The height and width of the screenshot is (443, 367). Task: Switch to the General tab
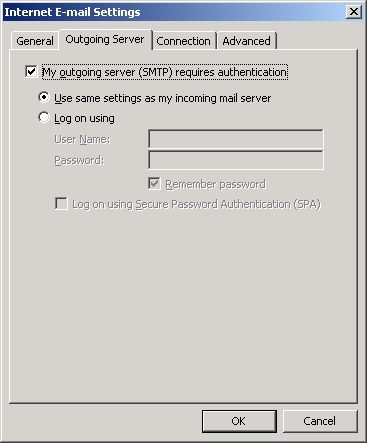point(35,41)
